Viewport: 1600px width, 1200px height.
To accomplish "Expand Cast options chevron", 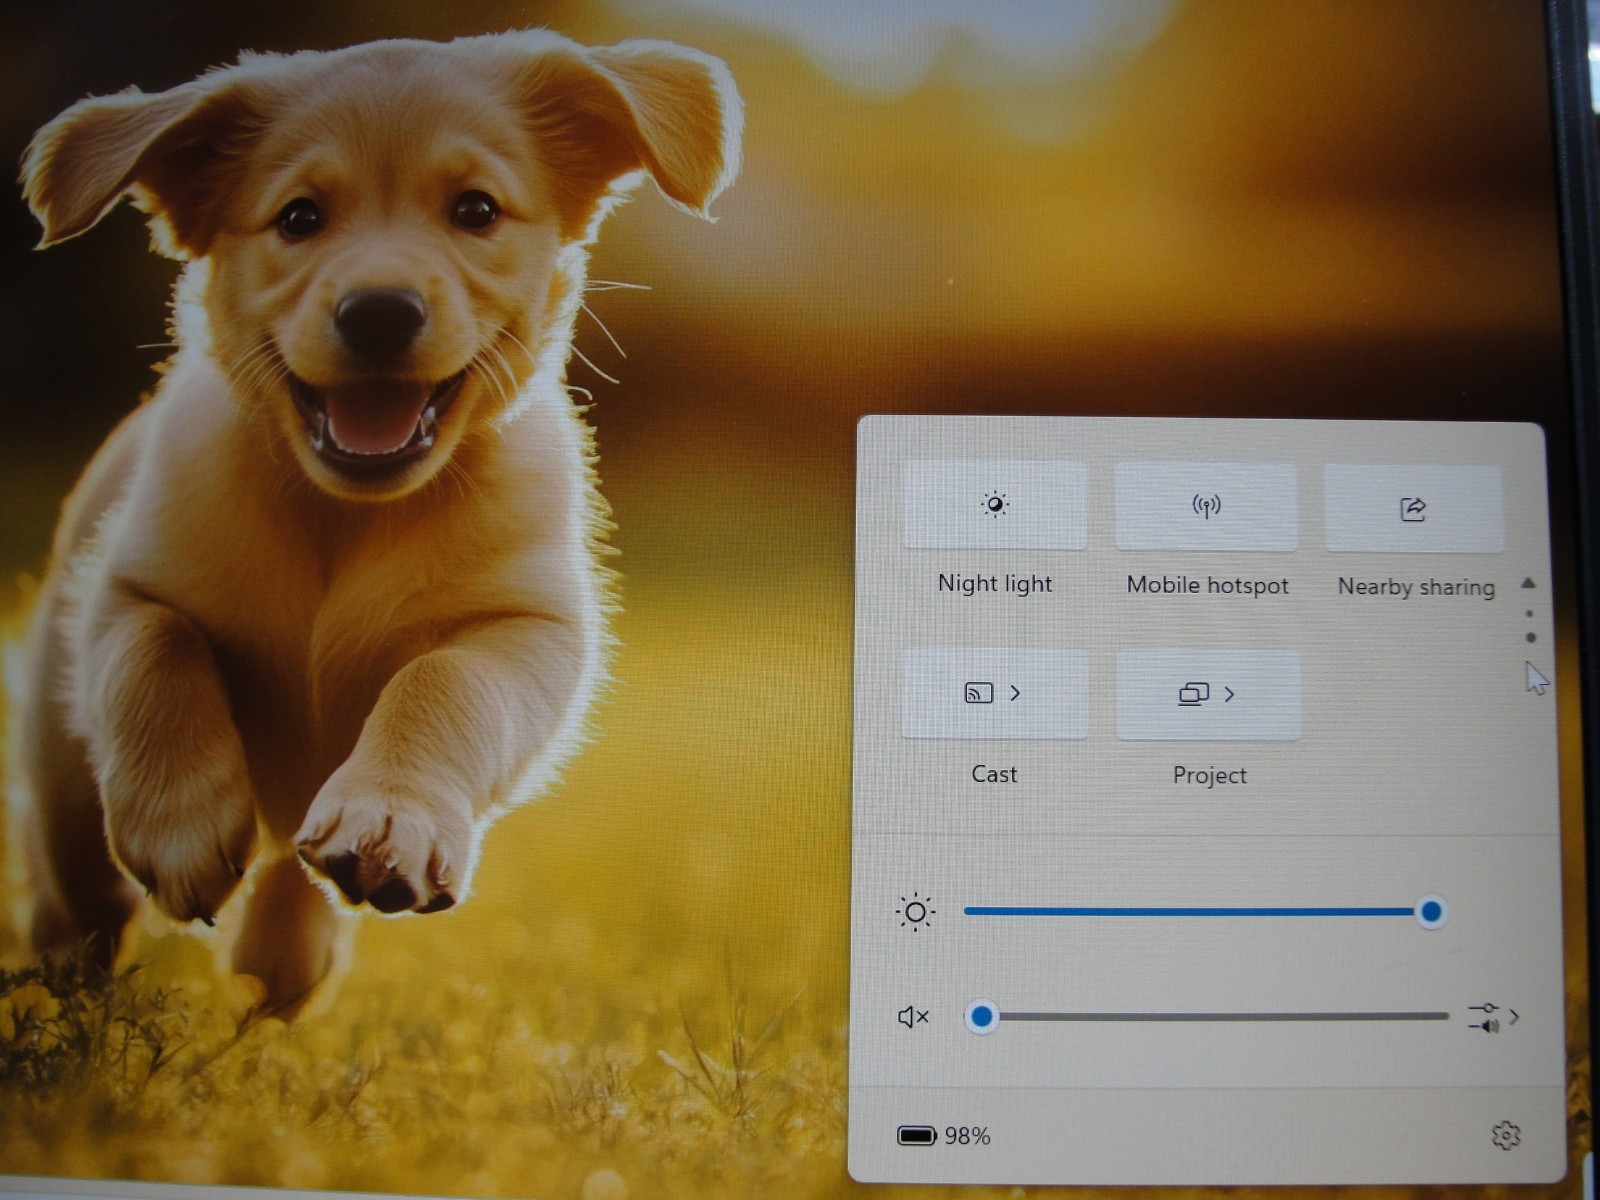I will [x=1015, y=693].
